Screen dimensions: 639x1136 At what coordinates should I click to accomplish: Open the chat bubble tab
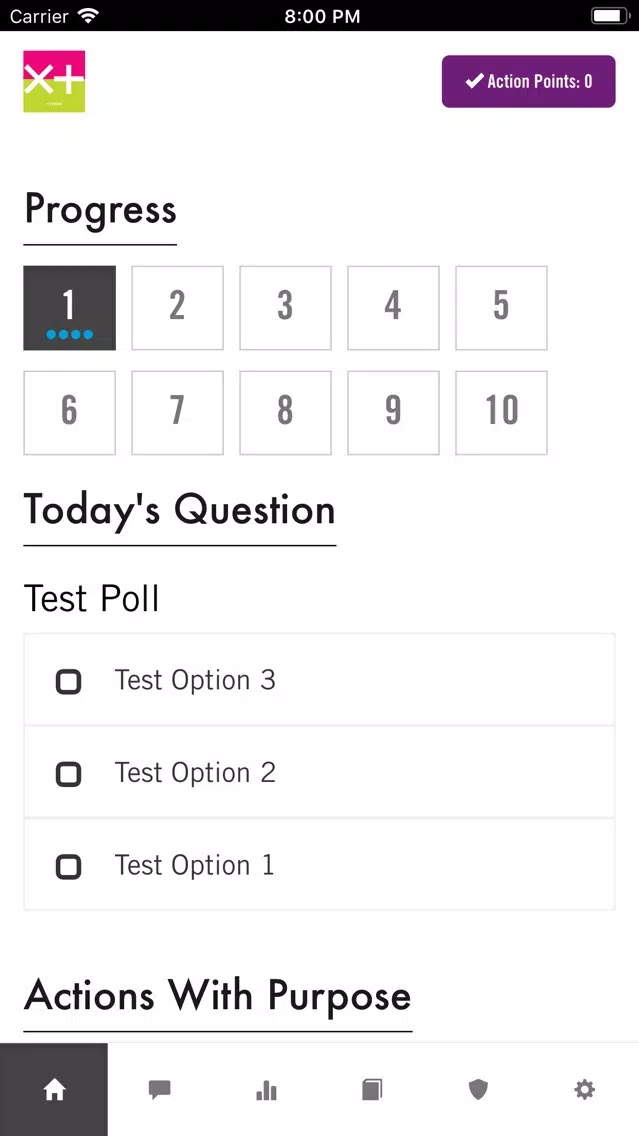point(159,1089)
